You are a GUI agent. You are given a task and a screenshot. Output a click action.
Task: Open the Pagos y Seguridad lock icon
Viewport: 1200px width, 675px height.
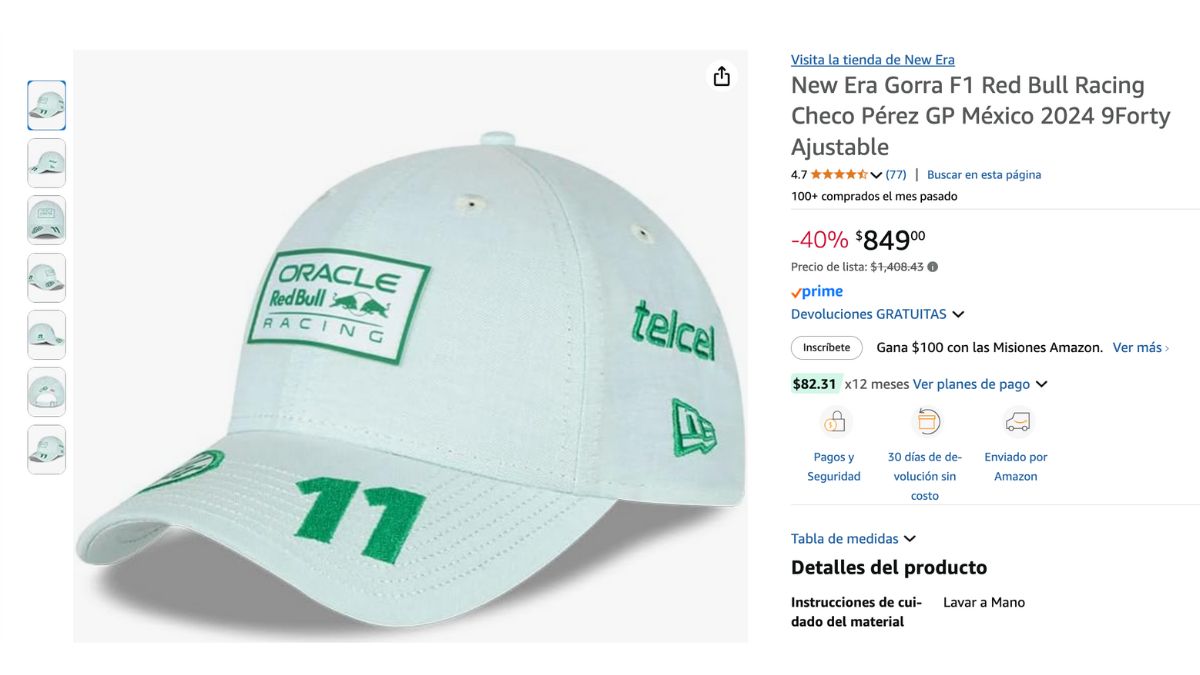tap(834, 423)
